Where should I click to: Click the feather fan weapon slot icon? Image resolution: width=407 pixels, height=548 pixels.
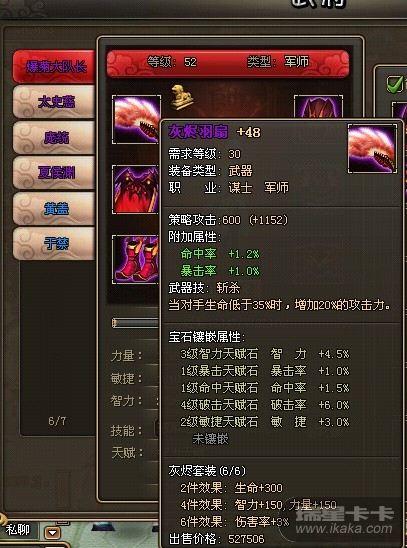pos(137,119)
